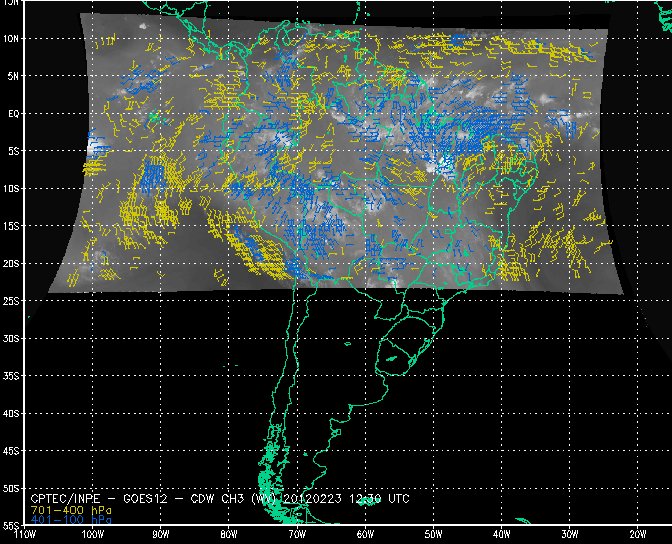This screenshot has height=544, width=672.
Task: Click the 40W longitude axis label
Action: point(501,535)
